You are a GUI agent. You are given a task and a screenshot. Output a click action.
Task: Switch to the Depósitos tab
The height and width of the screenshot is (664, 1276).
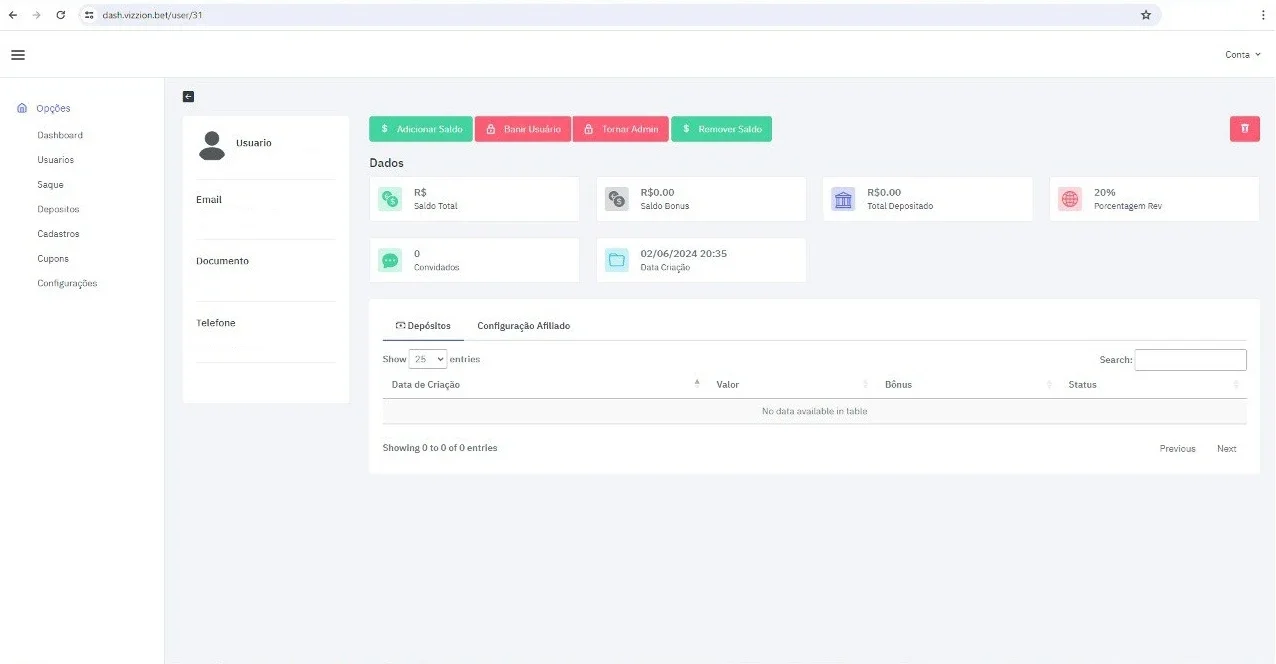(x=423, y=326)
